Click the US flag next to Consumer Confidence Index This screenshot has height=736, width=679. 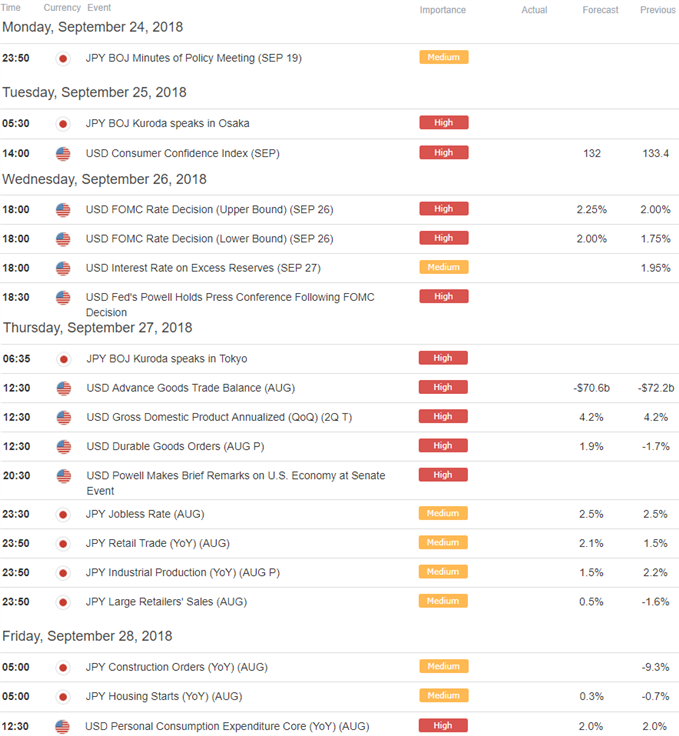pyautogui.click(x=63, y=153)
